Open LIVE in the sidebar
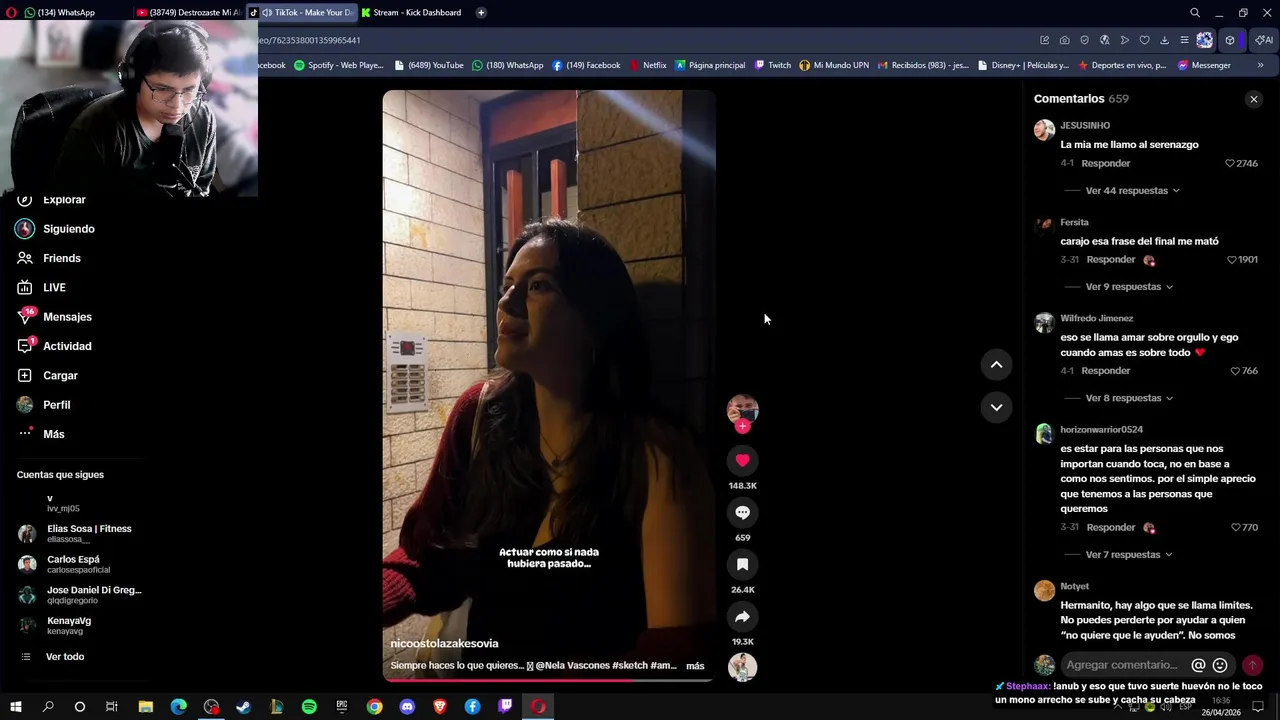Viewport: 1280px width, 720px height. [x=54, y=288]
